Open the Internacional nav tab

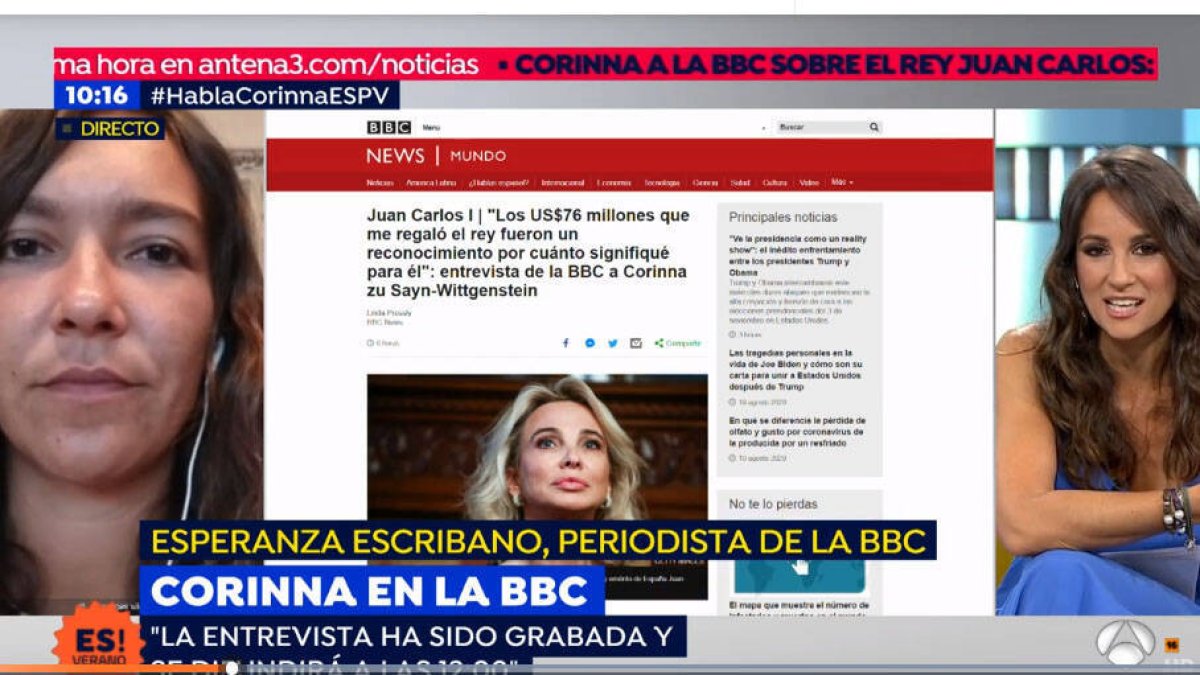coord(563,183)
